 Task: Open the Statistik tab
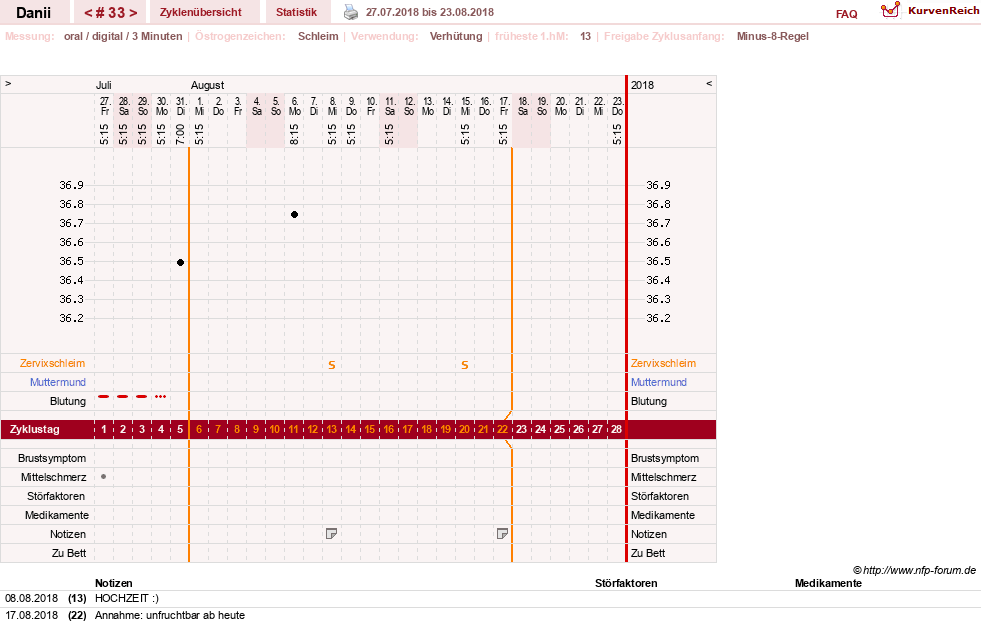[x=297, y=12]
